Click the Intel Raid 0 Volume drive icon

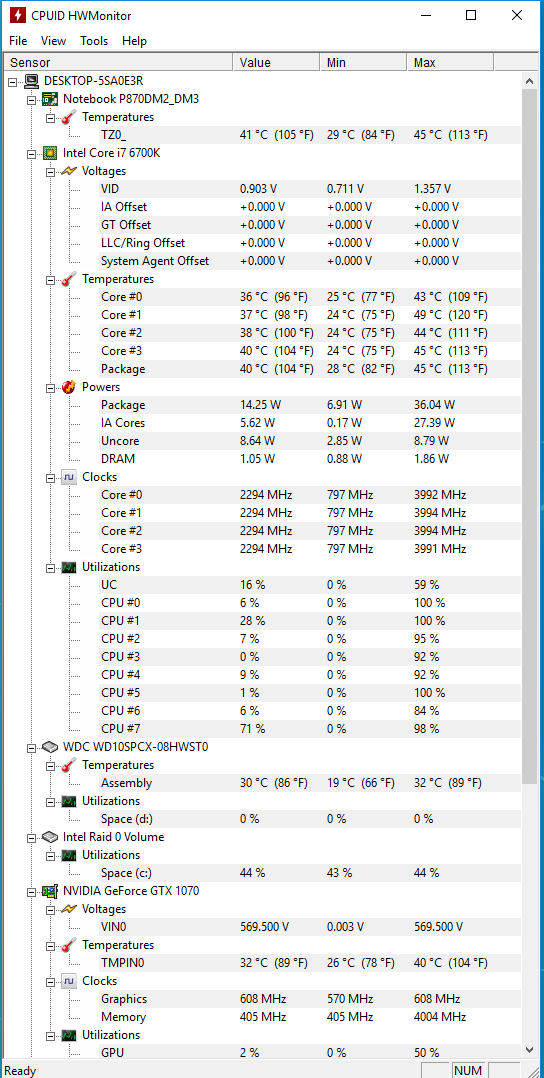pos(50,837)
